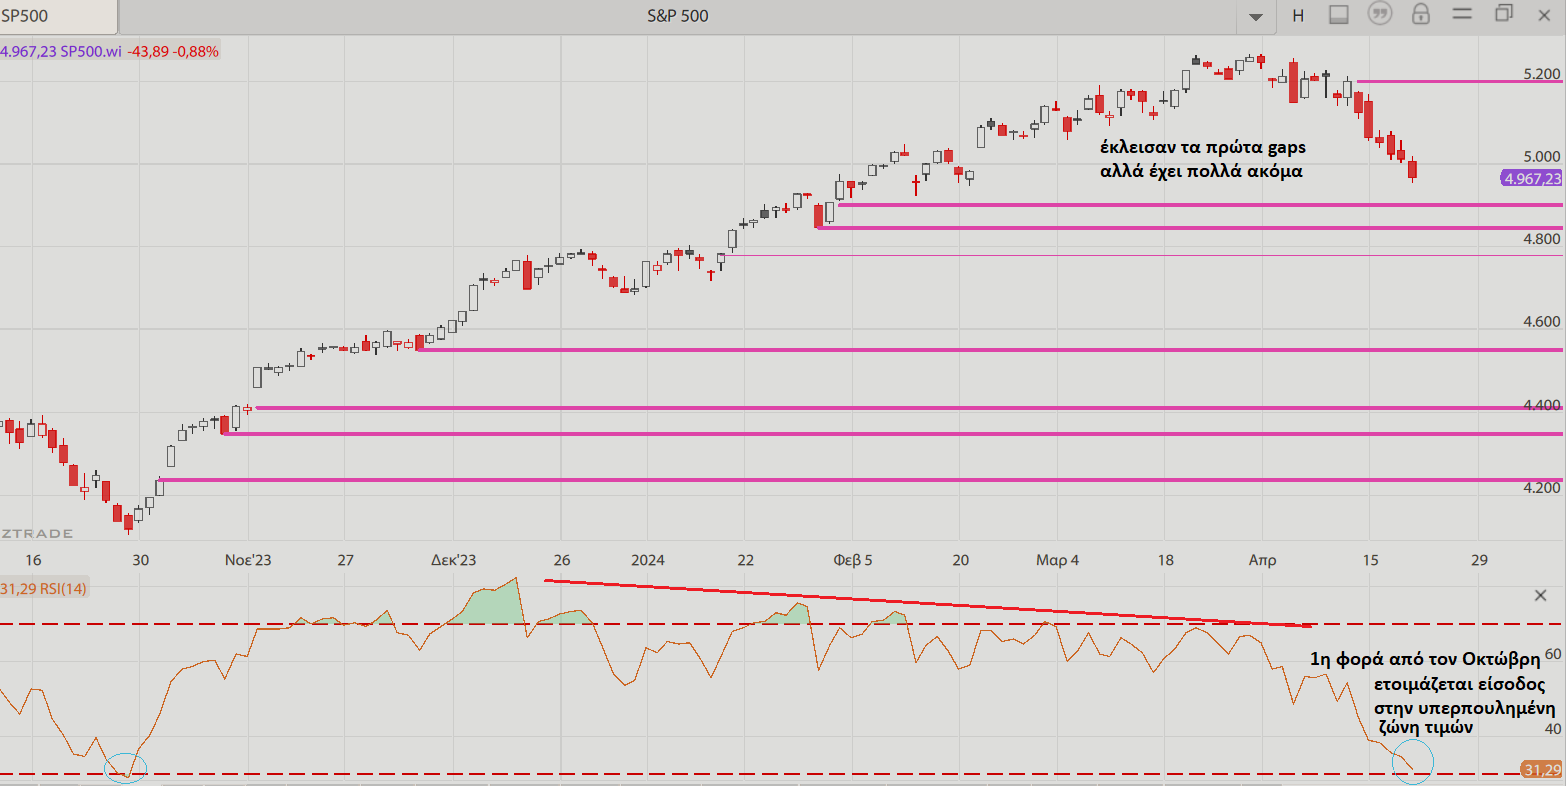The image size is (1566, 786).
Task: Click the H timeframe button
Action: [1298, 16]
